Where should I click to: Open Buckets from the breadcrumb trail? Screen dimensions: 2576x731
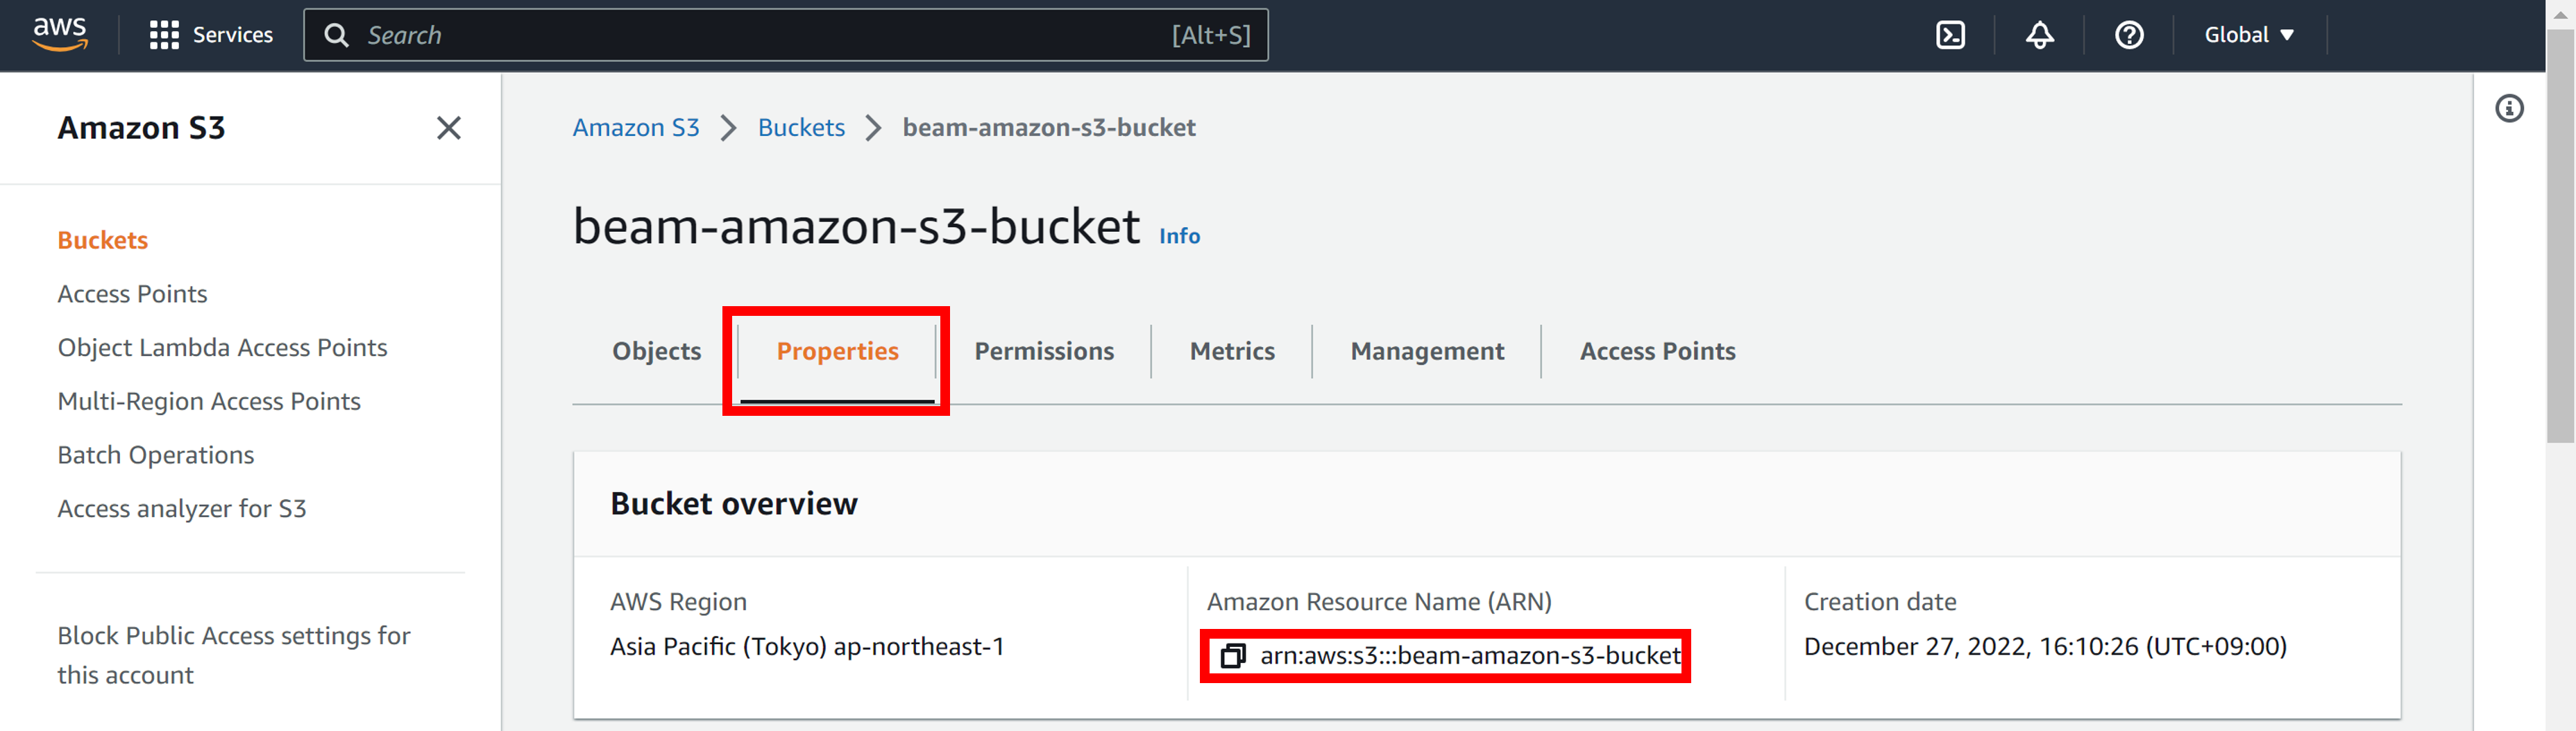(x=800, y=127)
